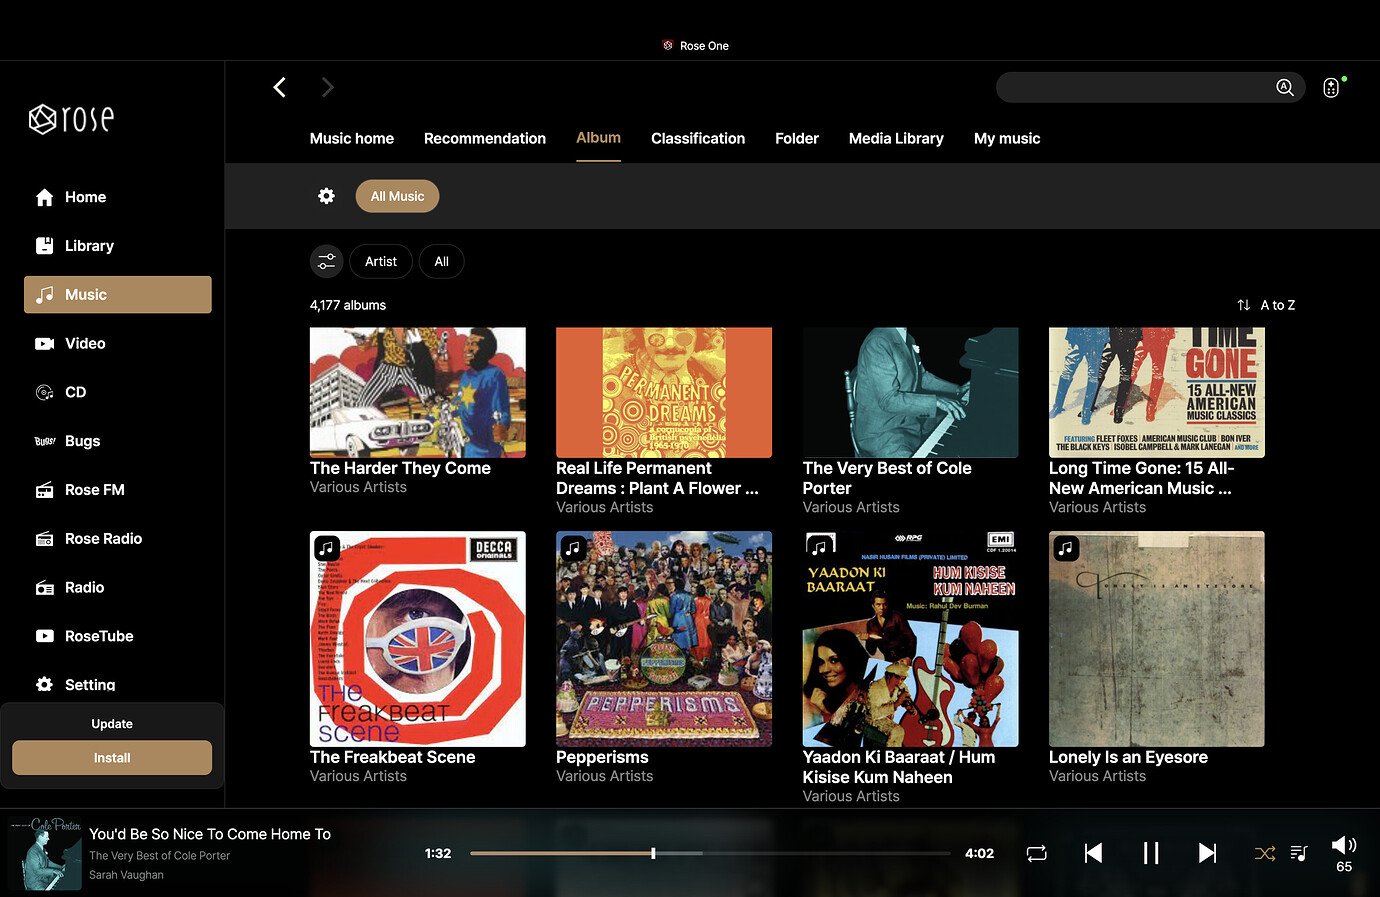
Task: Open the album view settings gear
Action: click(x=326, y=196)
